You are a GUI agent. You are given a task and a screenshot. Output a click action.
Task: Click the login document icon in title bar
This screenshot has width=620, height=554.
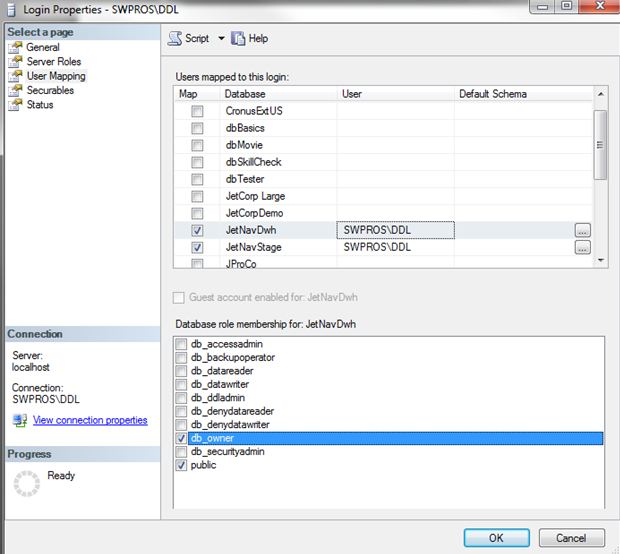(11, 10)
